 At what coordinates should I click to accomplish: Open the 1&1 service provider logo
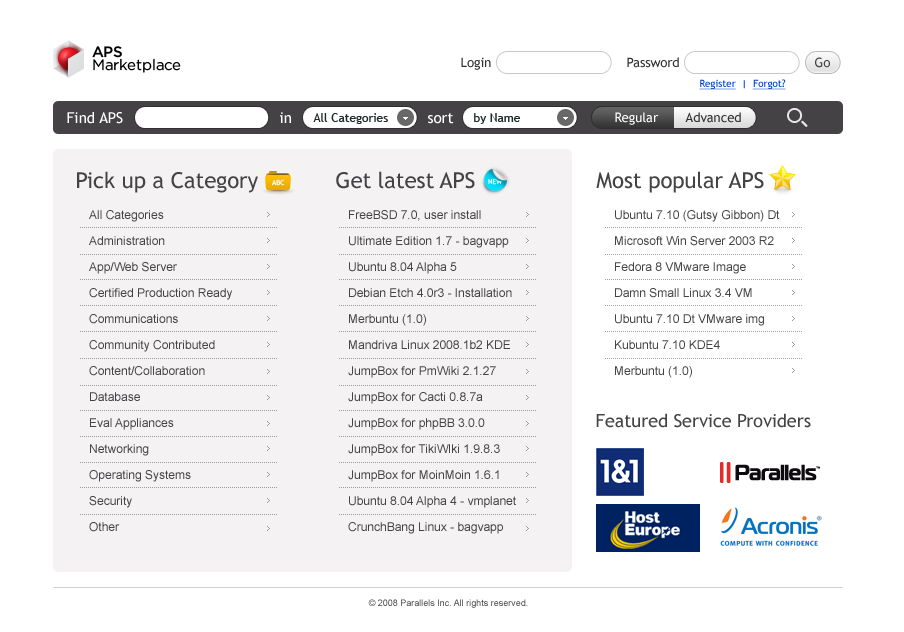pyautogui.click(x=620, y=471)
